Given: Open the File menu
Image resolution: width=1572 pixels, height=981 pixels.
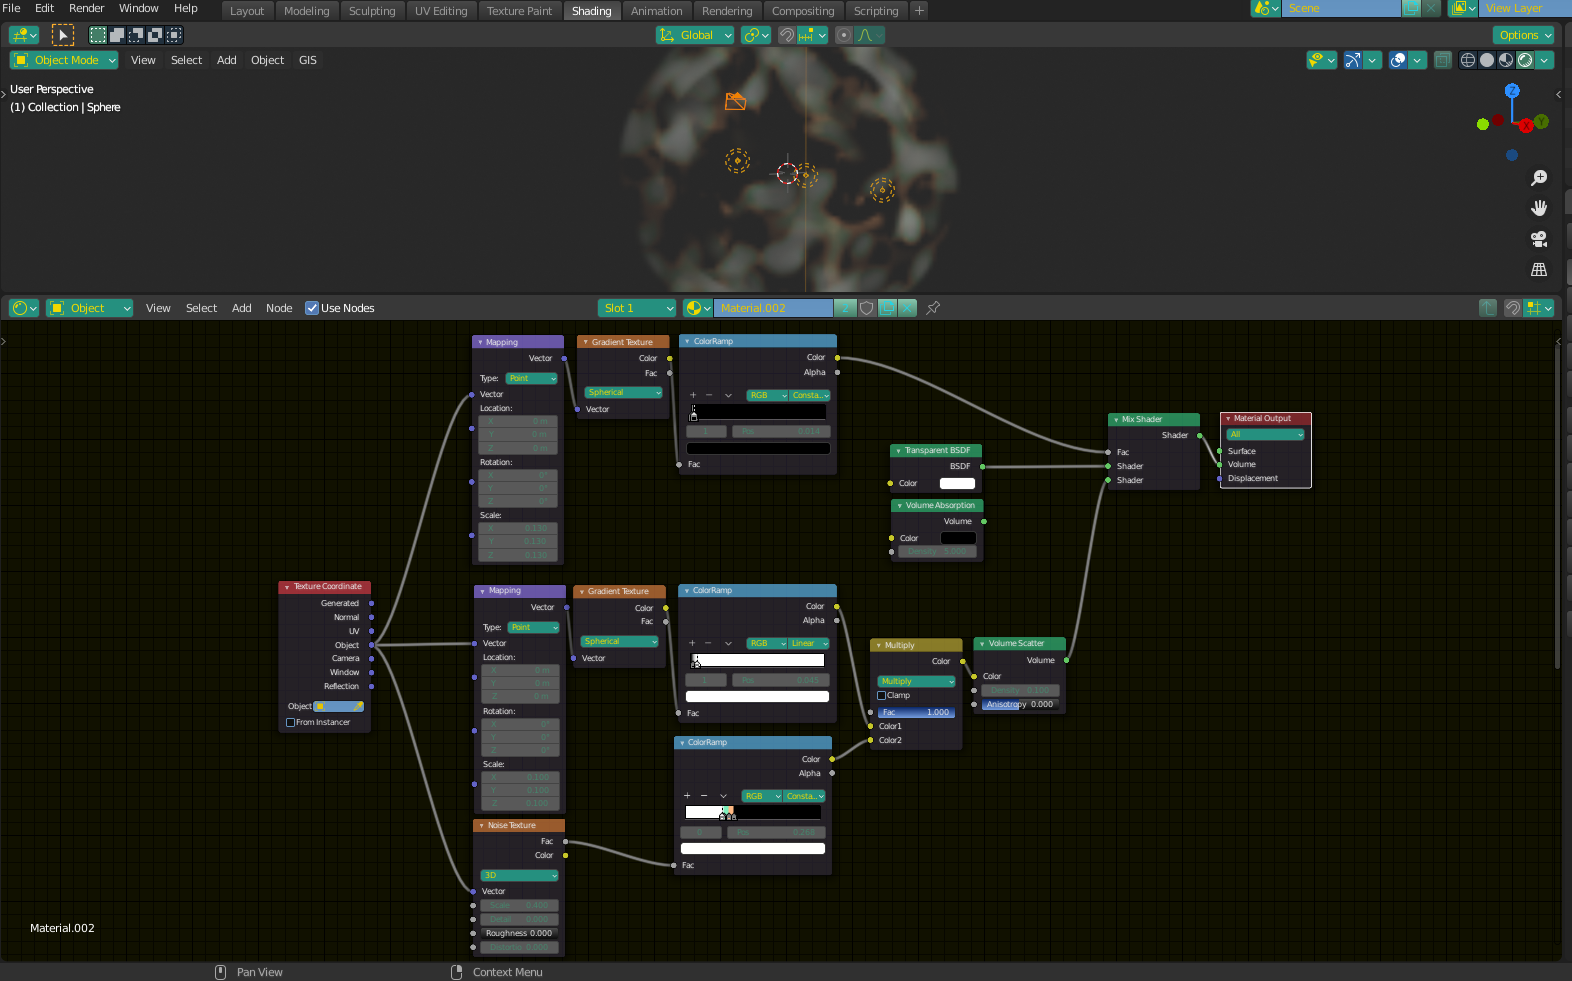Looking at the screenshot, I should pos(12,8).
